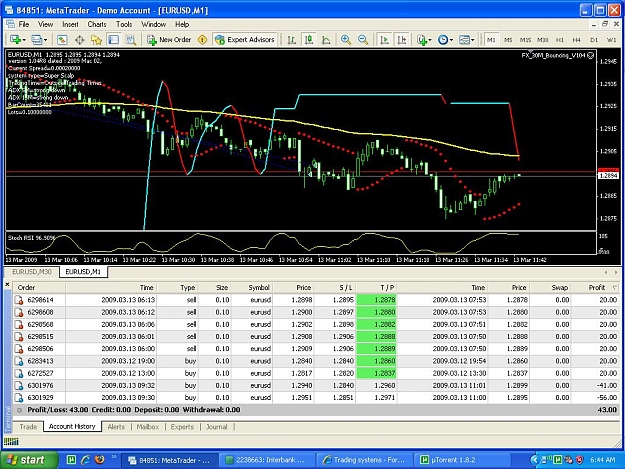Click the buy order icon for 6301929
625x469 pixels.
point(19,398)
